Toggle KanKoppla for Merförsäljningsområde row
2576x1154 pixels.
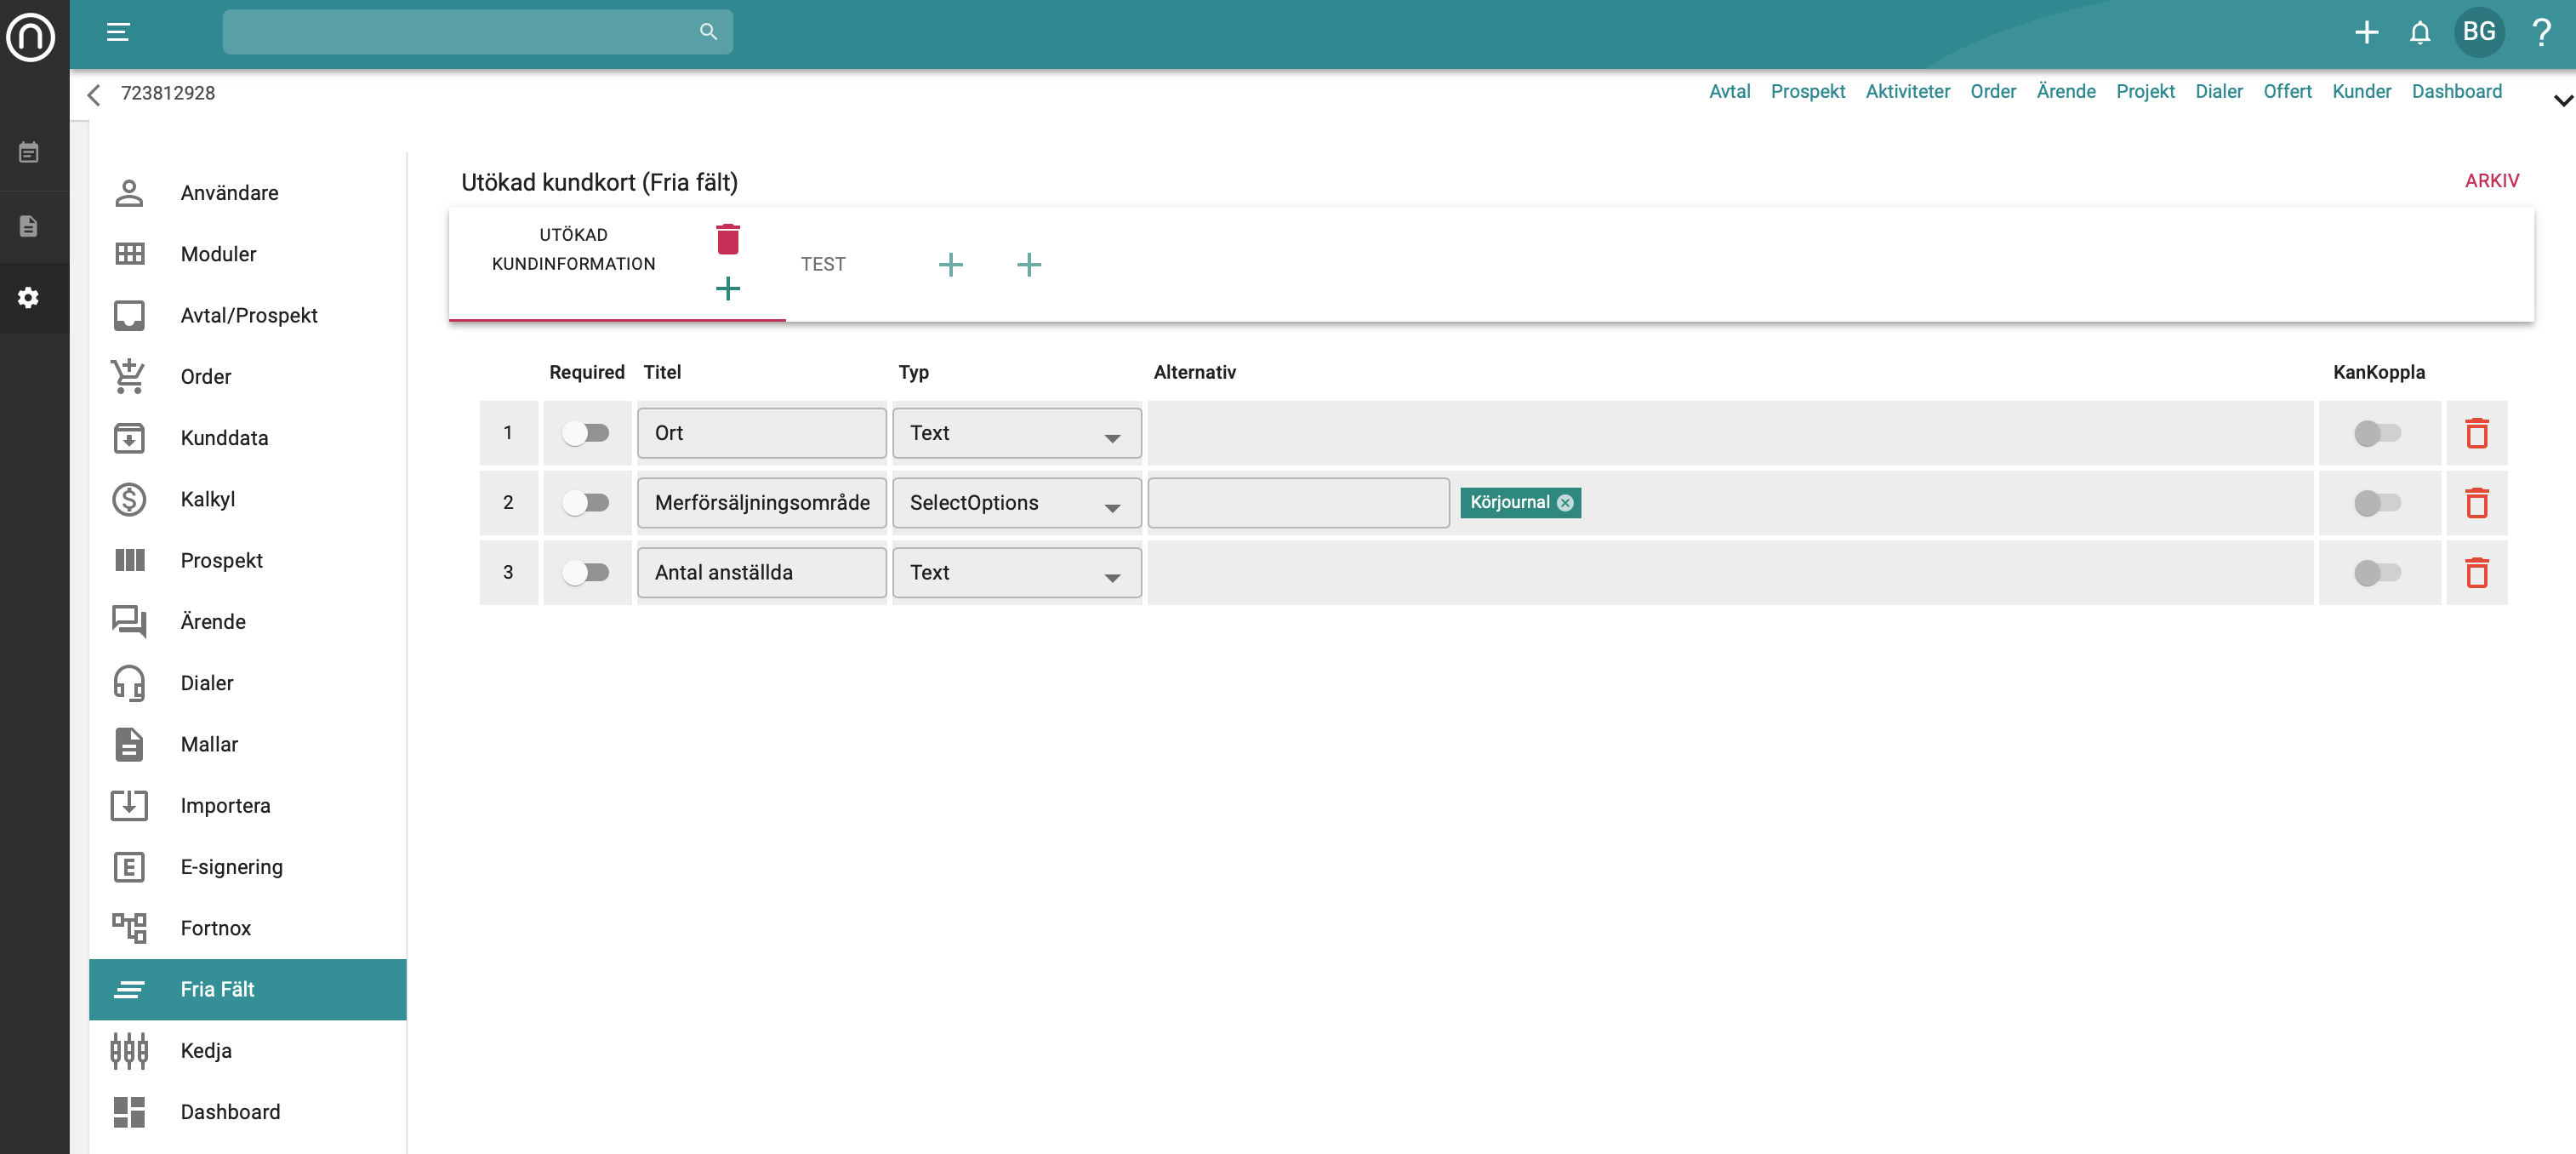[2377, 503]
